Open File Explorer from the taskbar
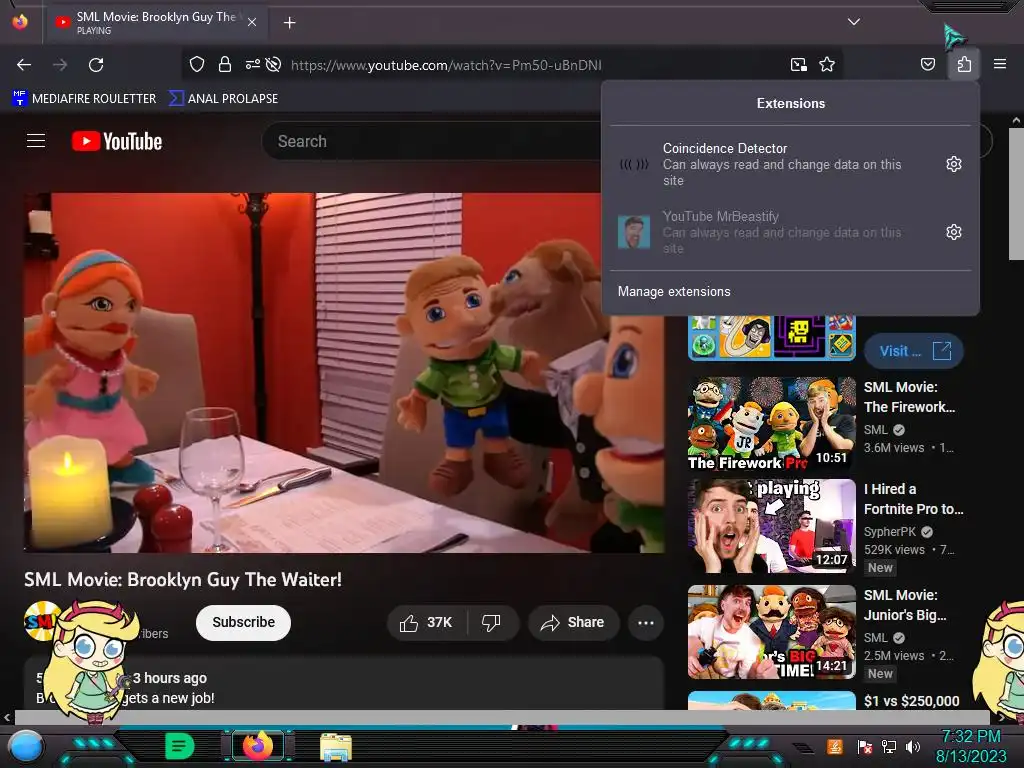 (x=336, y=746)
